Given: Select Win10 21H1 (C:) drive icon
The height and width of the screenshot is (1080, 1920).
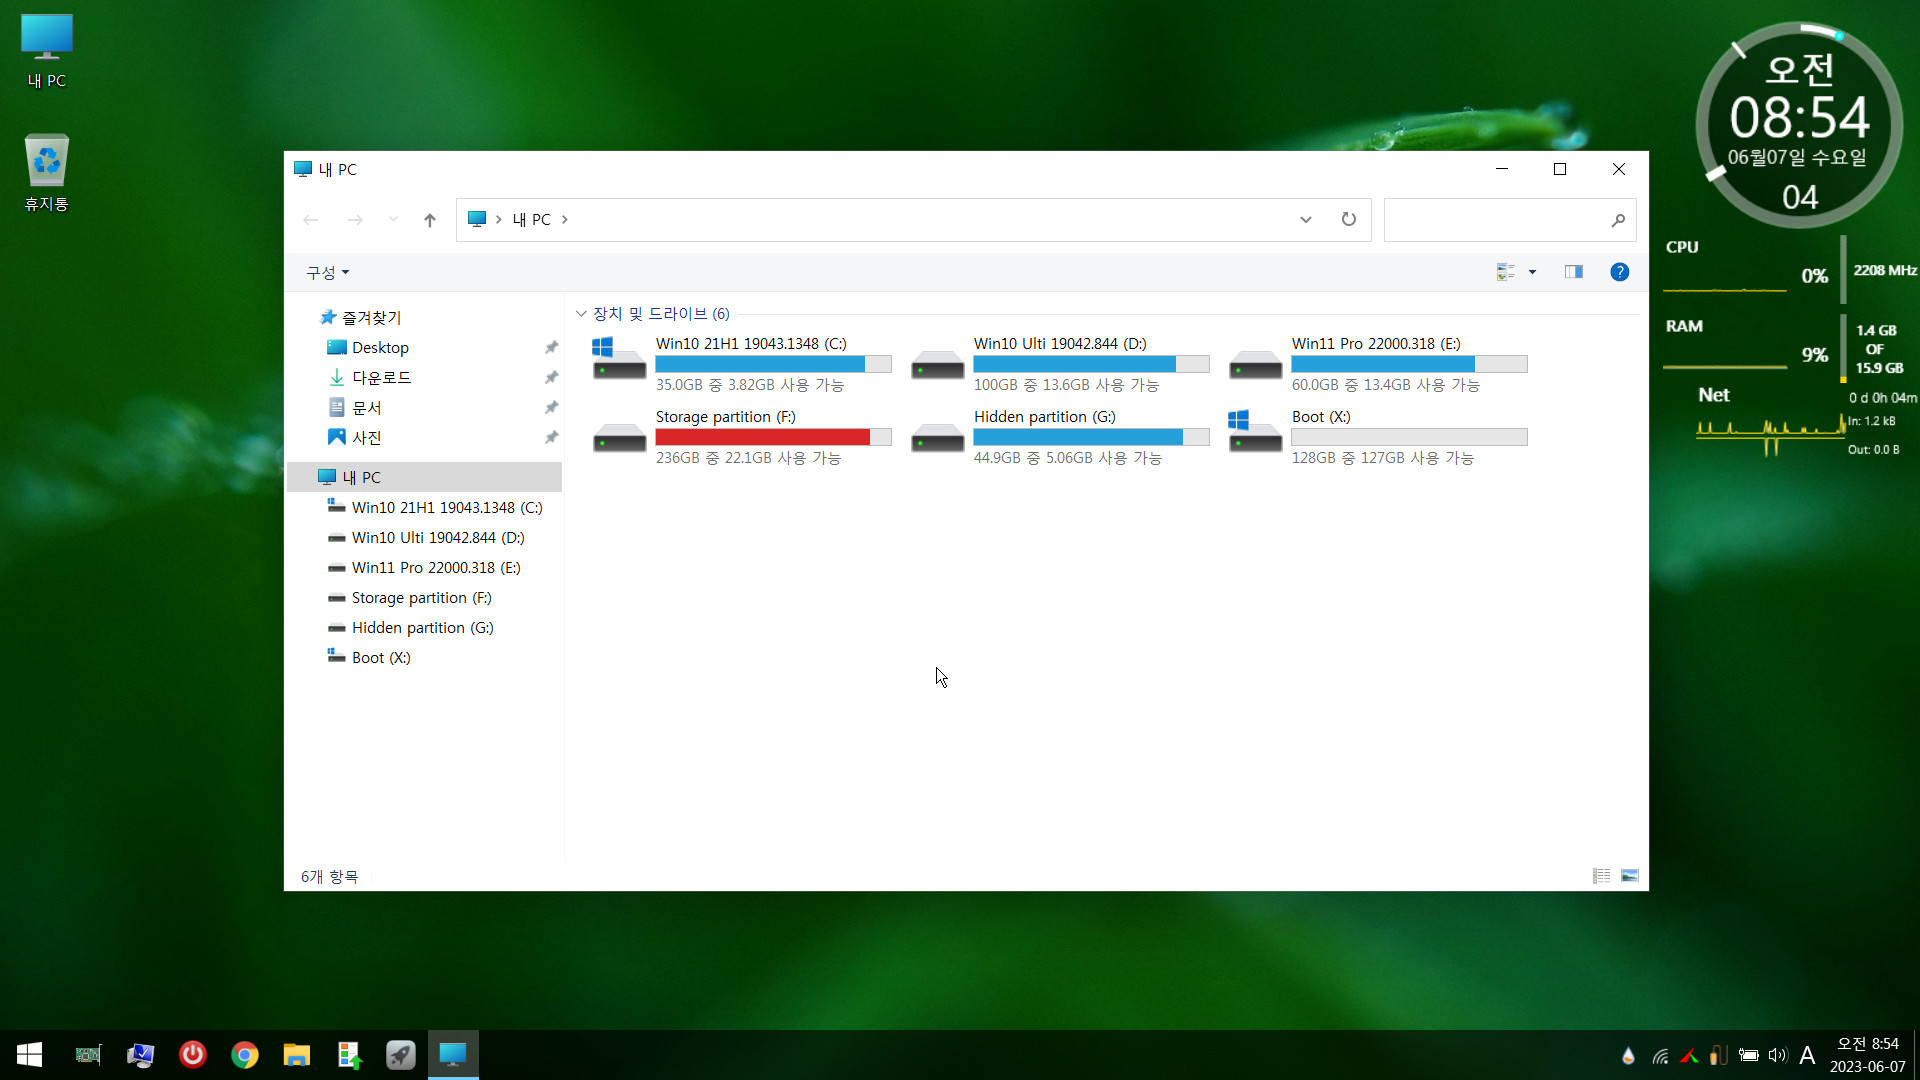Looking at the screenshot, I should pyautogui.click(x=619, y=360).
